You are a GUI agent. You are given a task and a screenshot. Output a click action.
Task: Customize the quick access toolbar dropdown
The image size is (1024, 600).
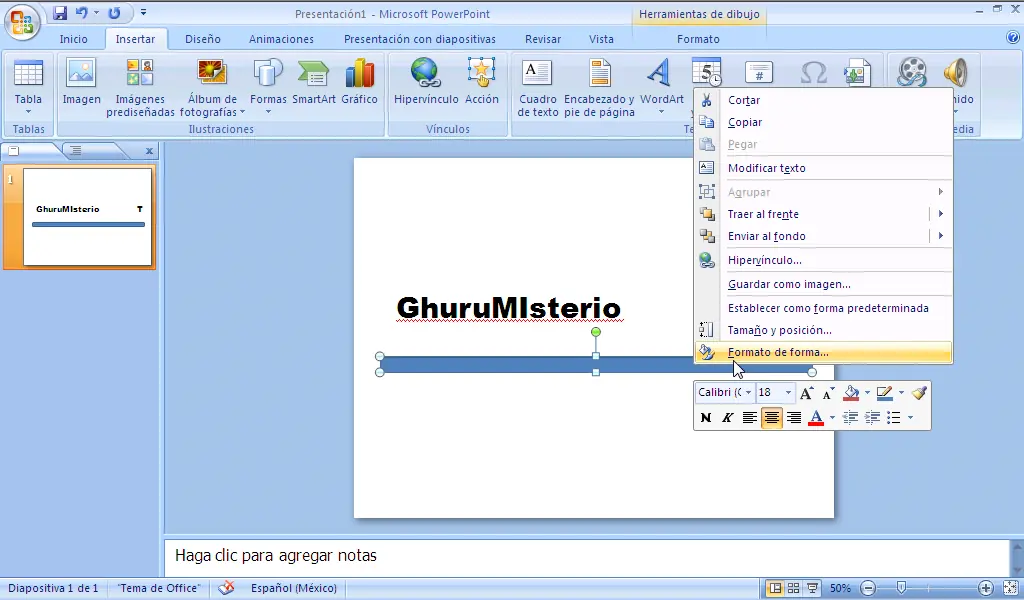(143, 12)
